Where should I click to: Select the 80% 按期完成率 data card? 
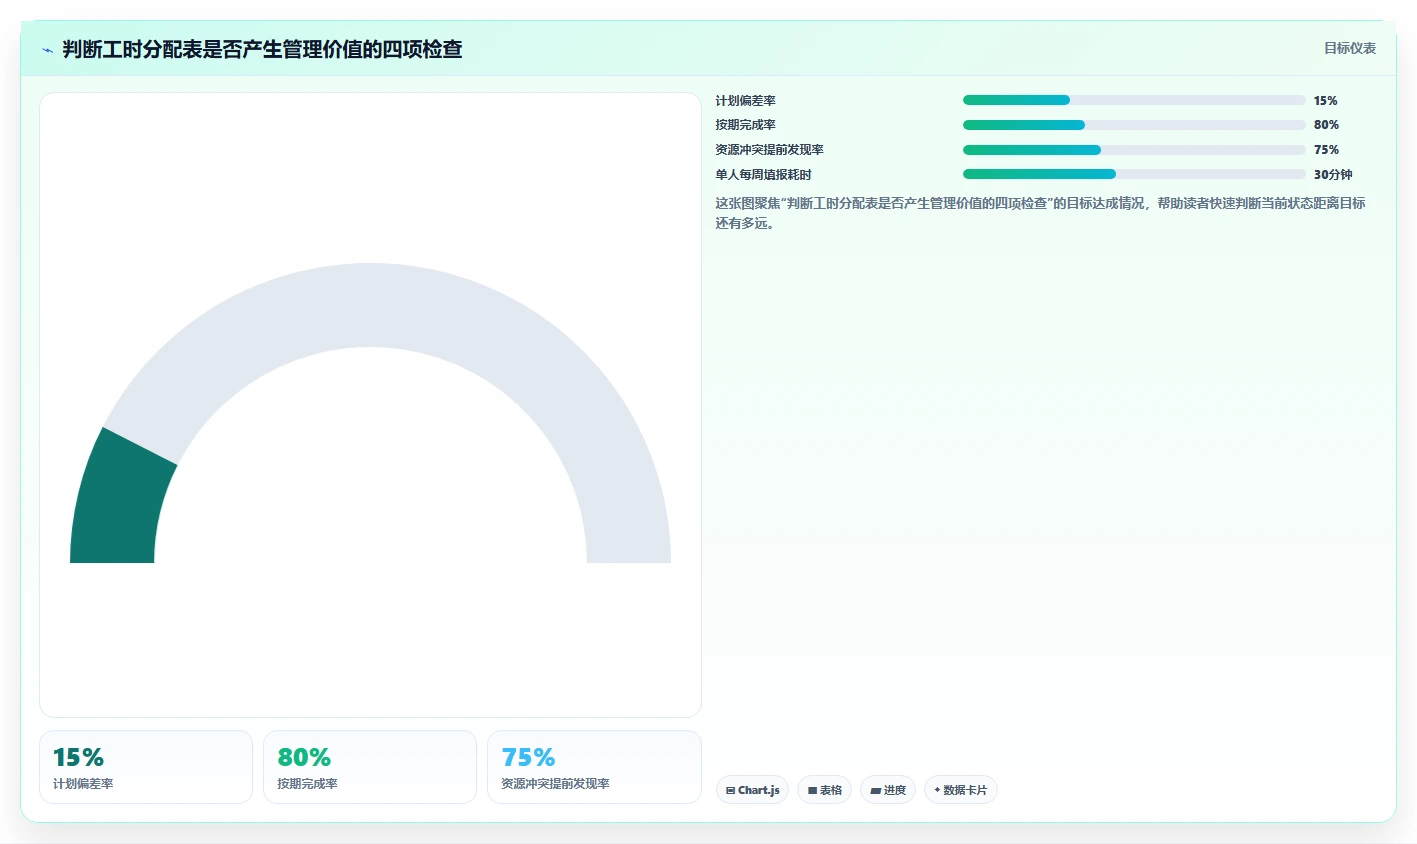(x=370, y=767)
